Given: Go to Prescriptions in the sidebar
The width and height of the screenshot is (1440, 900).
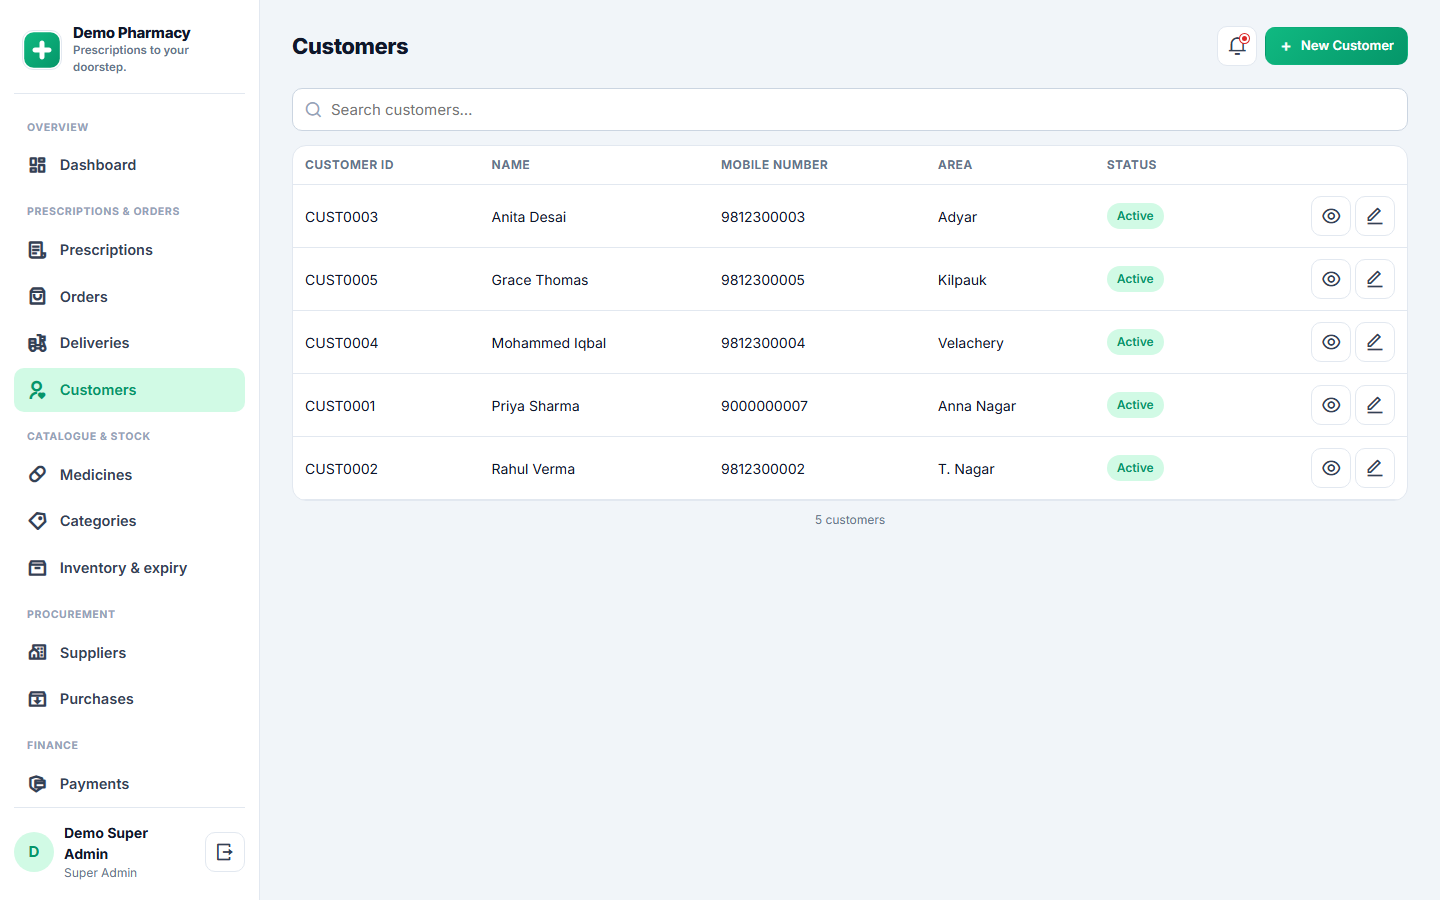Looking at the screenshot, I should [x=129, y=250].
